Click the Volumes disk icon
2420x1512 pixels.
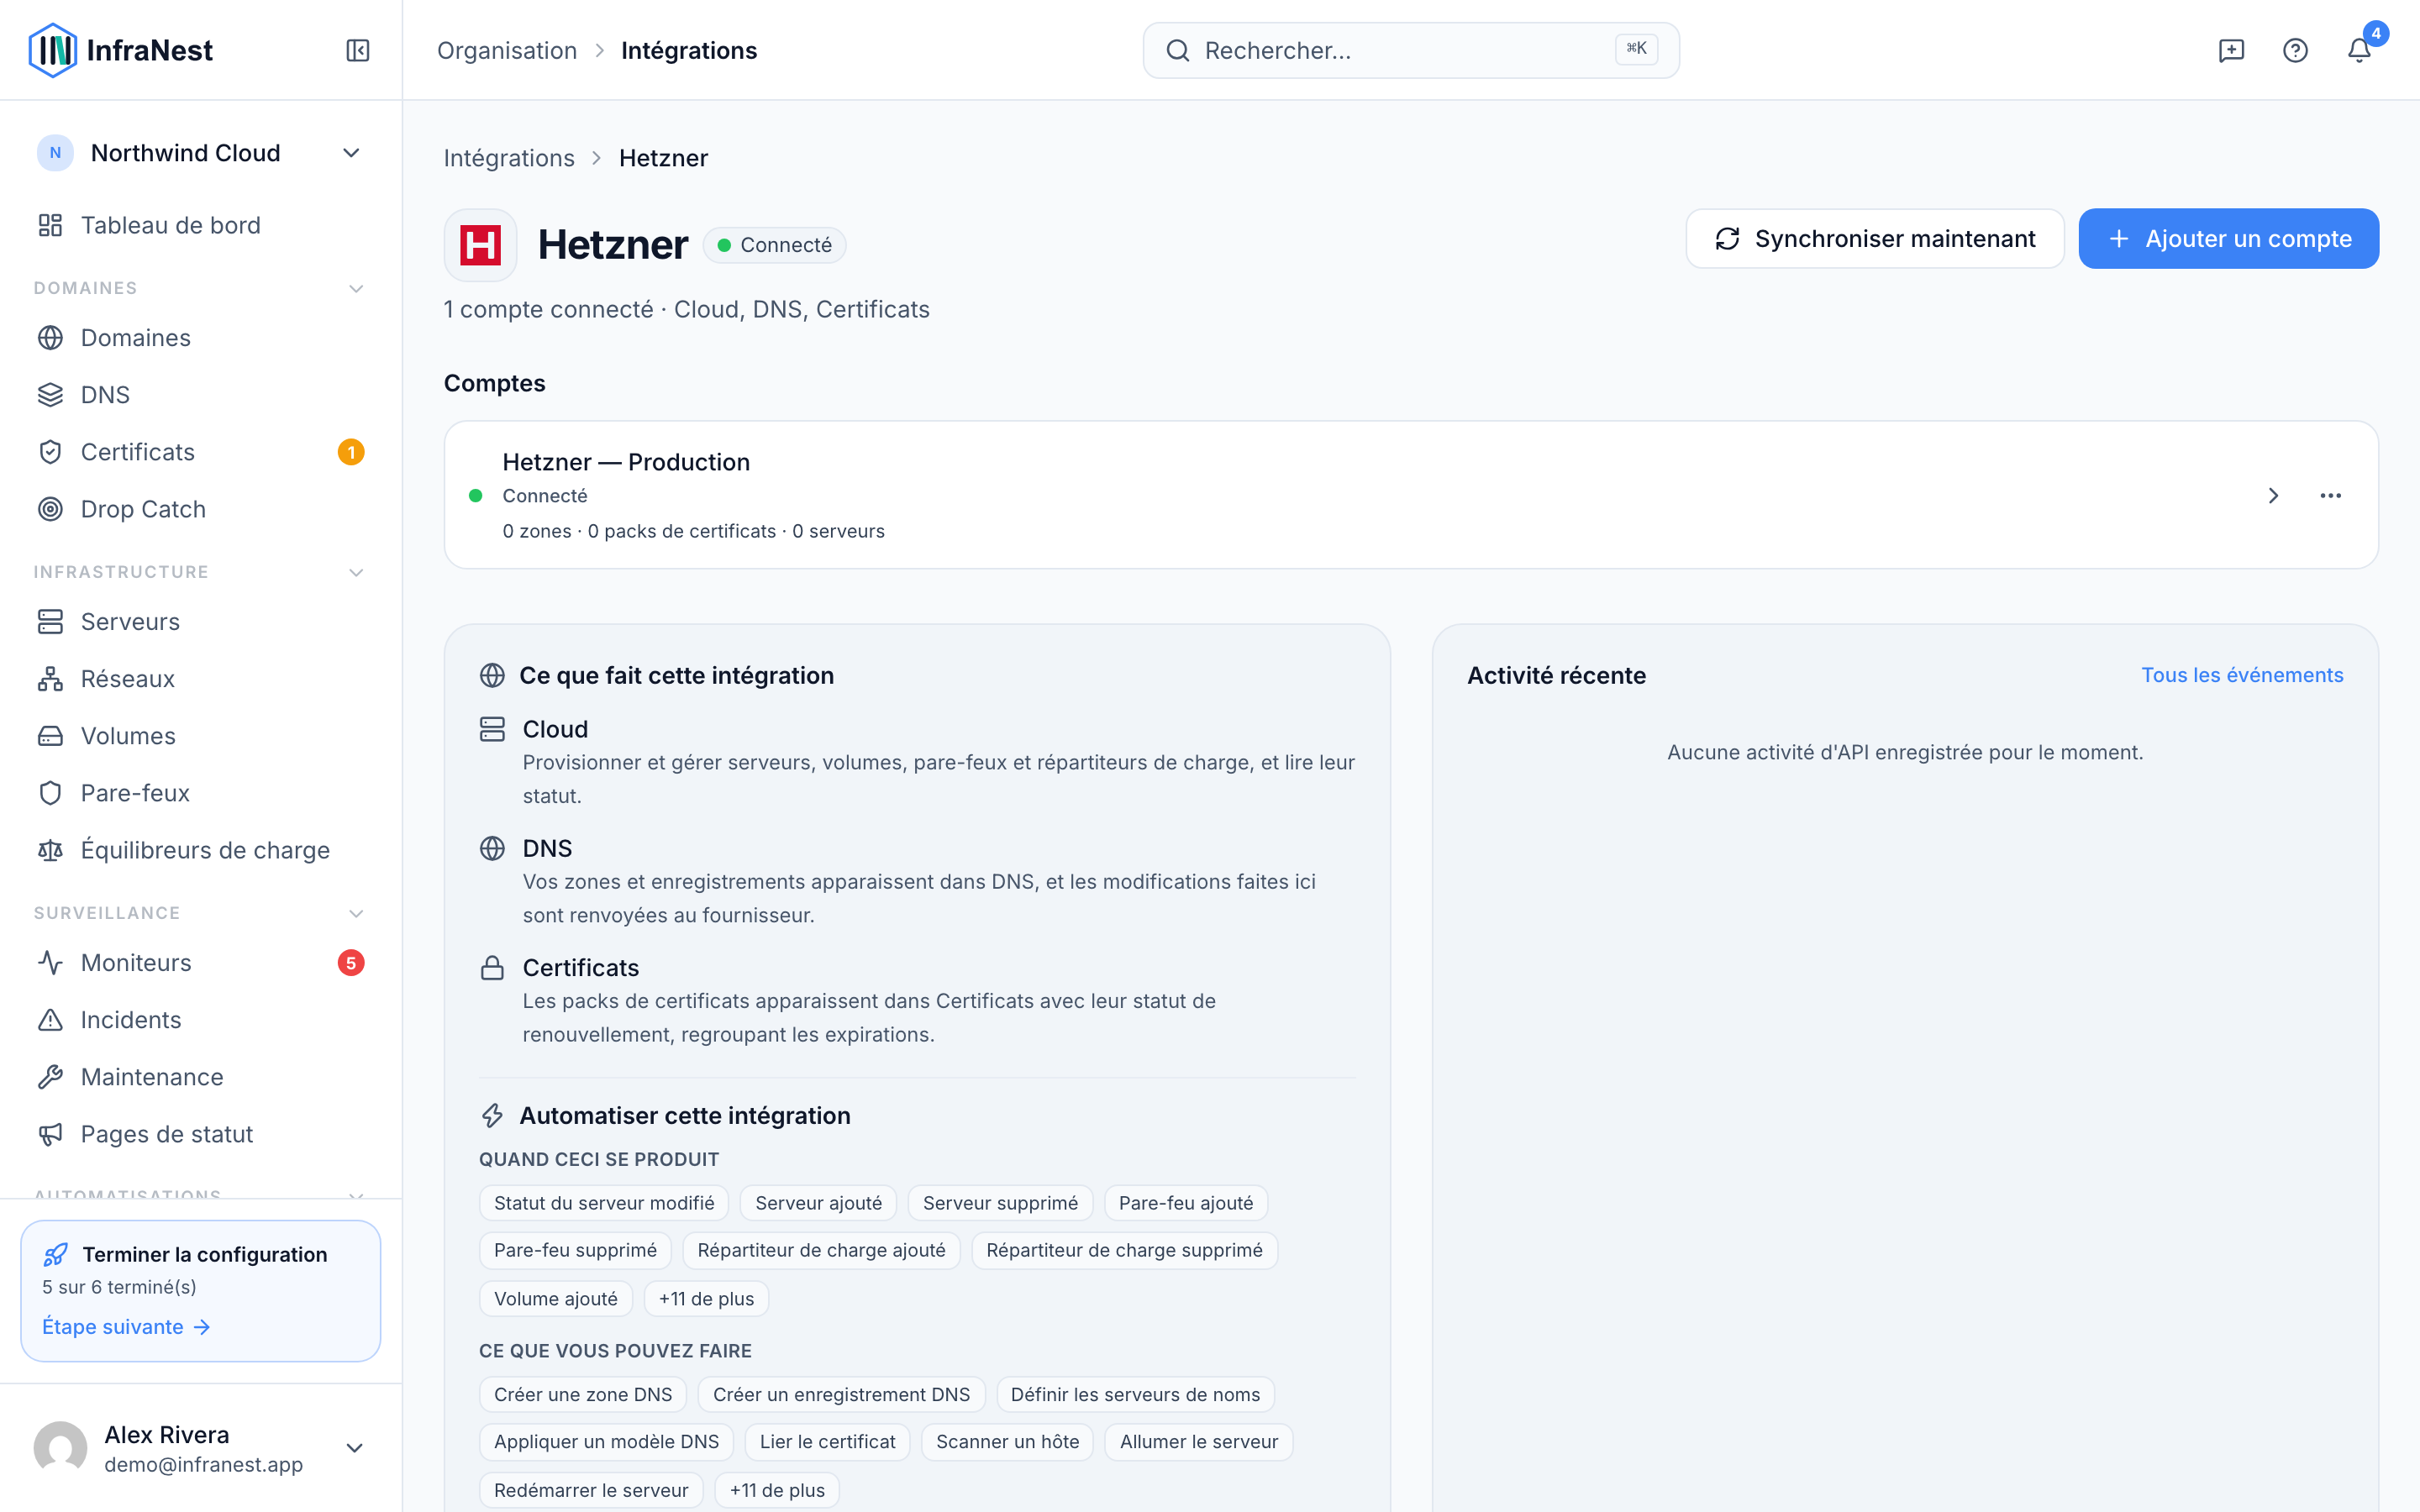pos(50,736)
